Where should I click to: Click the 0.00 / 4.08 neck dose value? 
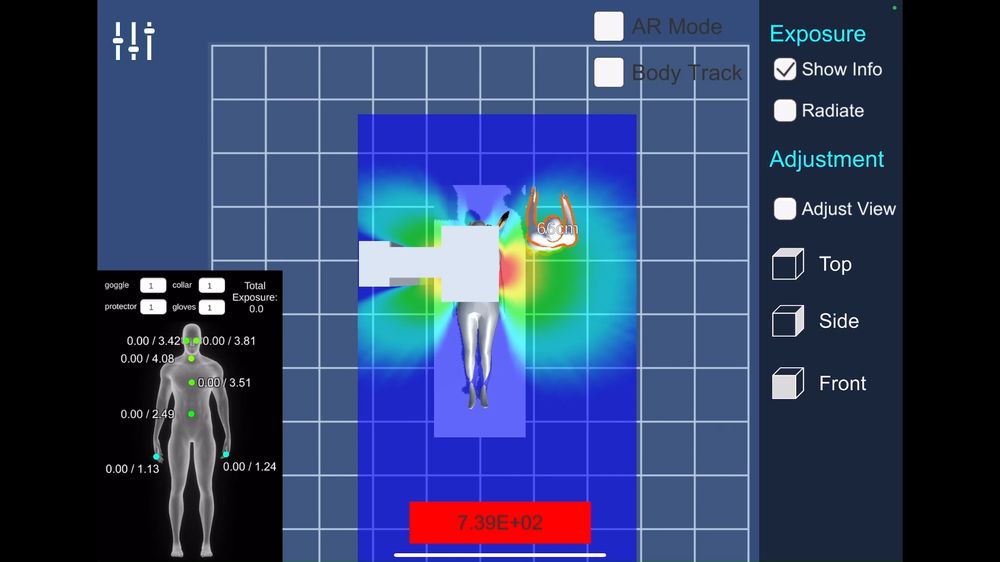click(x=147, y=359)
